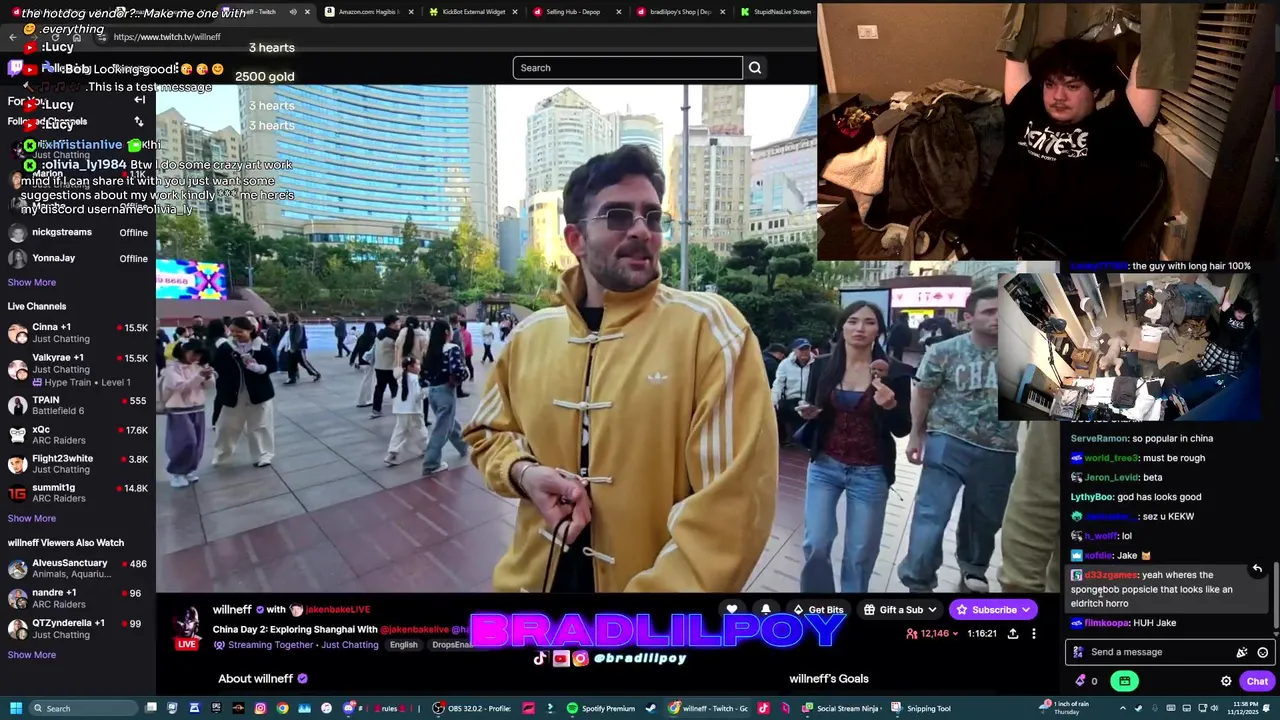The image size is (1280, 720).
Task: Open the QTZynderella +1 channel
Action: click(x=78, y=628)
